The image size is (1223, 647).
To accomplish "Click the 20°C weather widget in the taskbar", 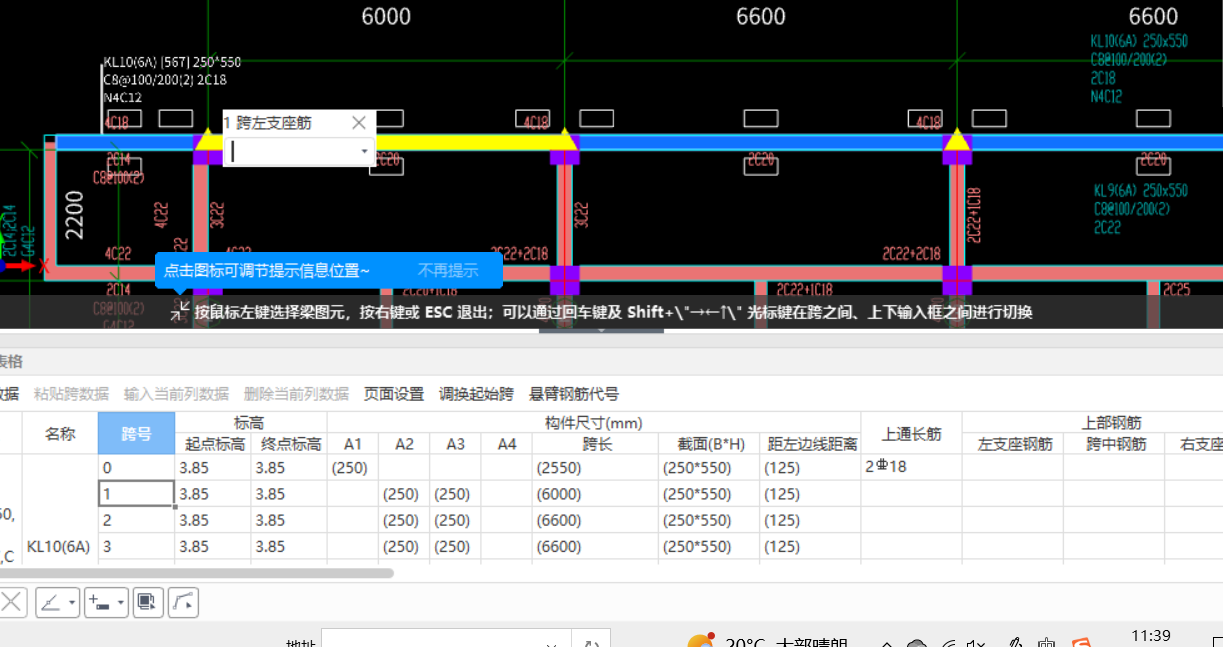I will tap(767, 641).
